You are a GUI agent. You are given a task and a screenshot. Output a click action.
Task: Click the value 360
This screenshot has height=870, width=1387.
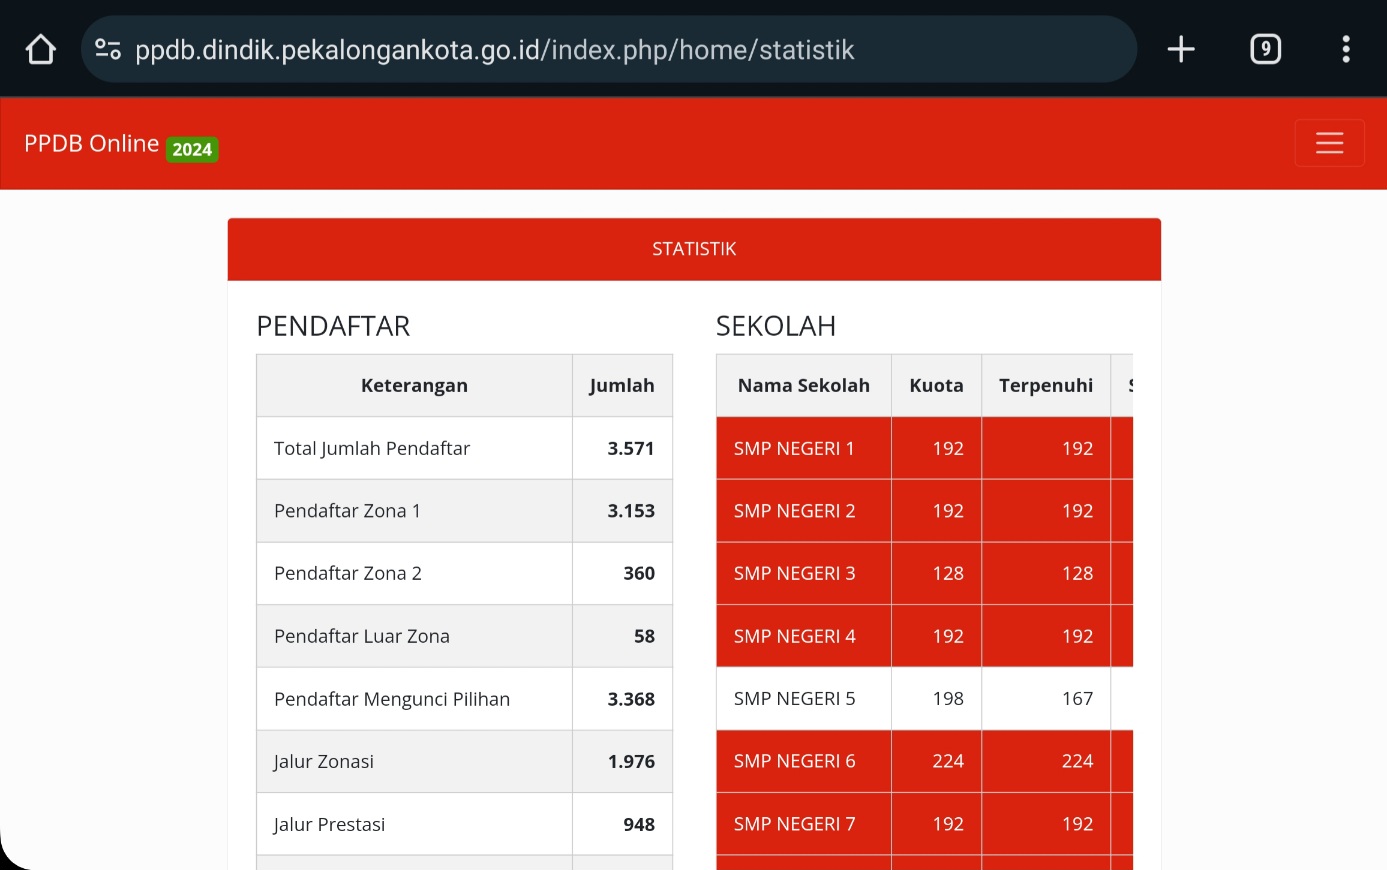(639, 574)
